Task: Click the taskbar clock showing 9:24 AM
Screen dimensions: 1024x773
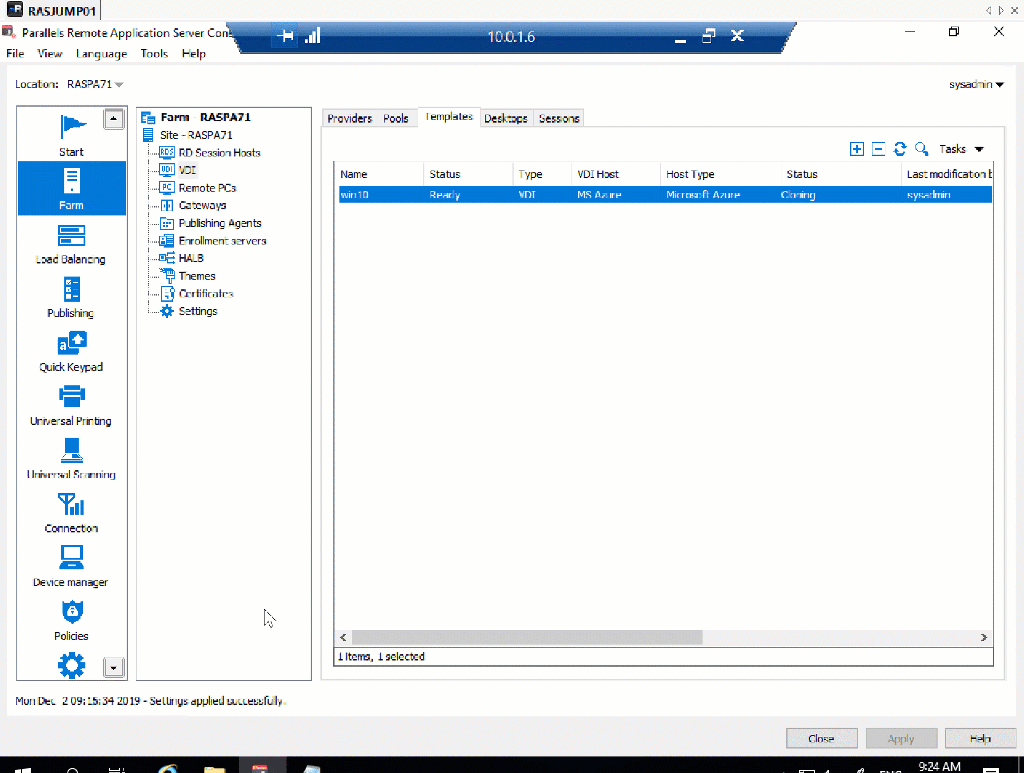Action: (939, 766)
